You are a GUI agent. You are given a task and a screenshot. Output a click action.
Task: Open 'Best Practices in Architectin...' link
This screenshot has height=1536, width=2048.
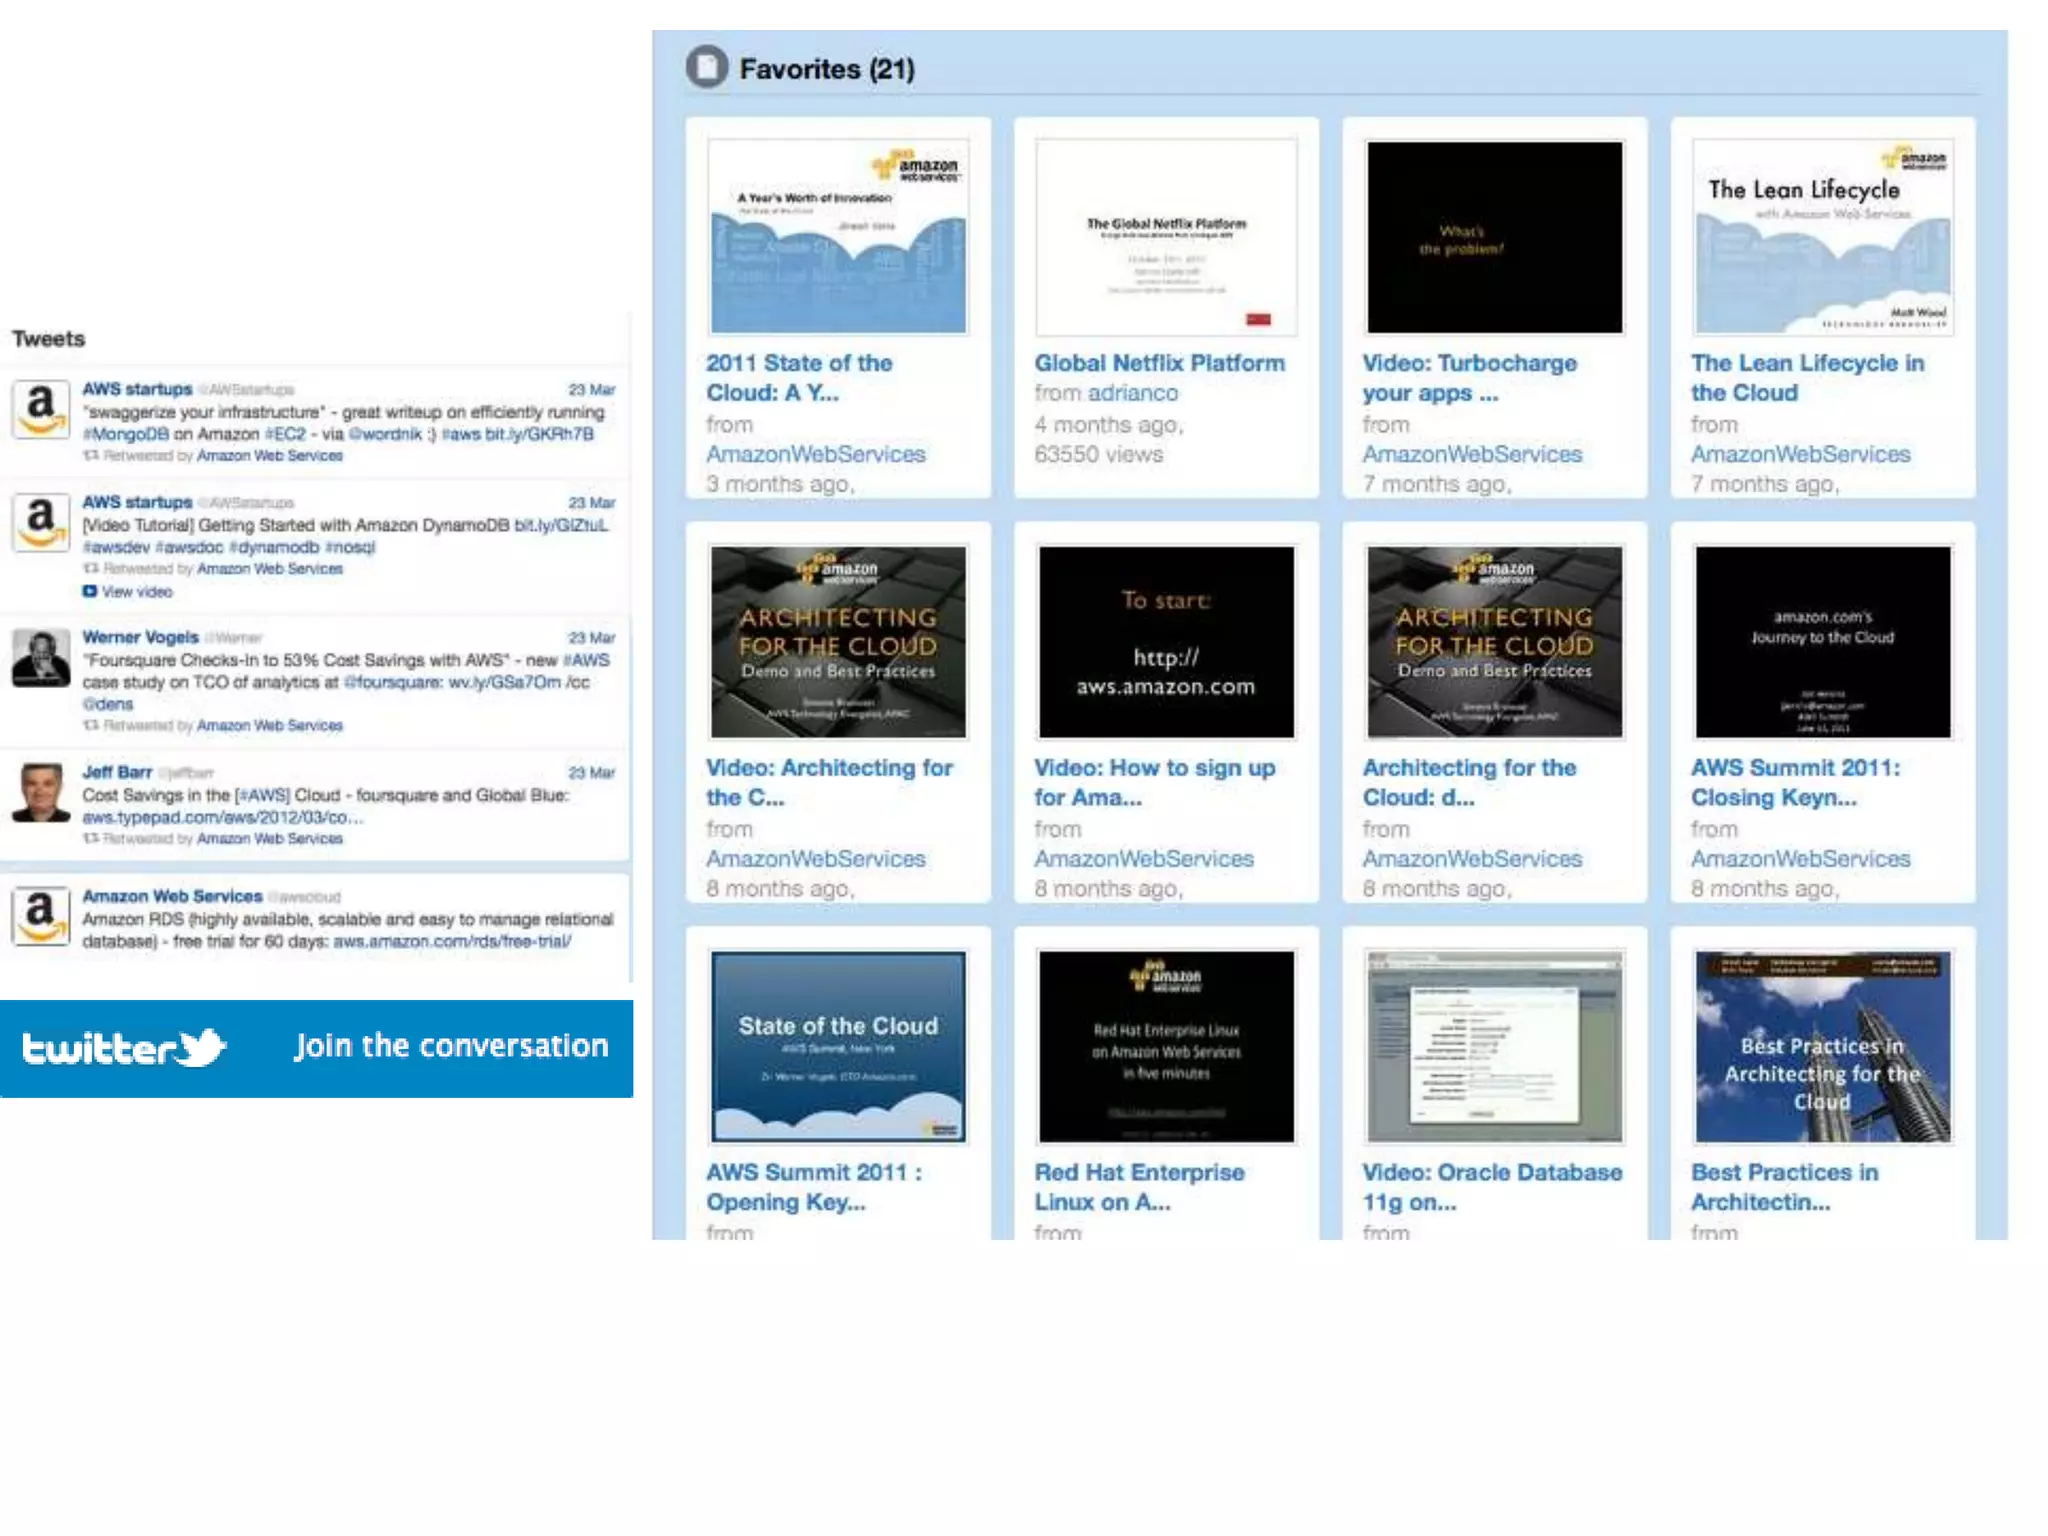(1784, 1187)
